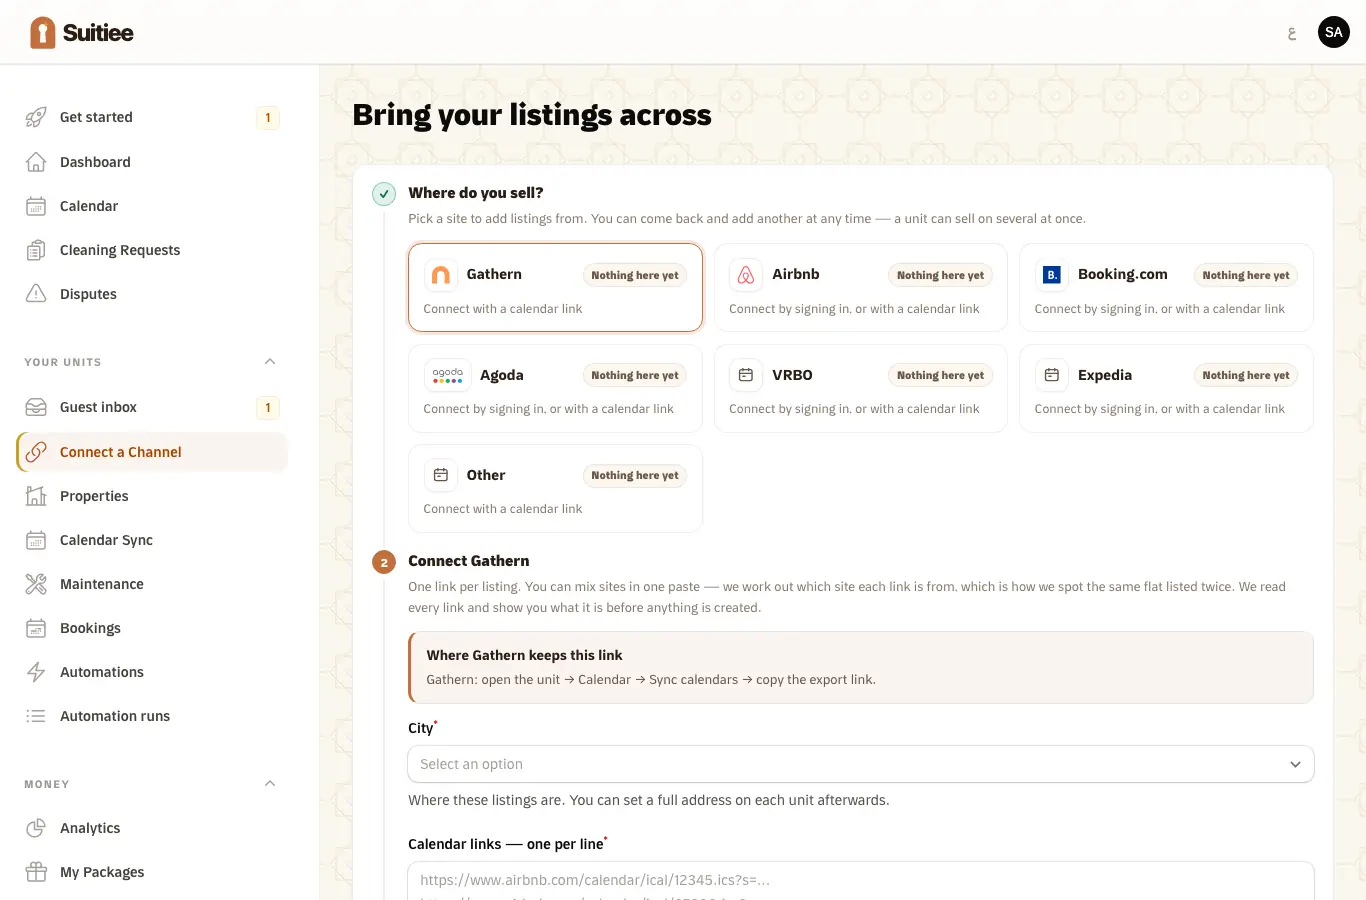Click the building icon for Properties
The width and height of the screenshot is (1366, 900).
[x=36, y=496]
